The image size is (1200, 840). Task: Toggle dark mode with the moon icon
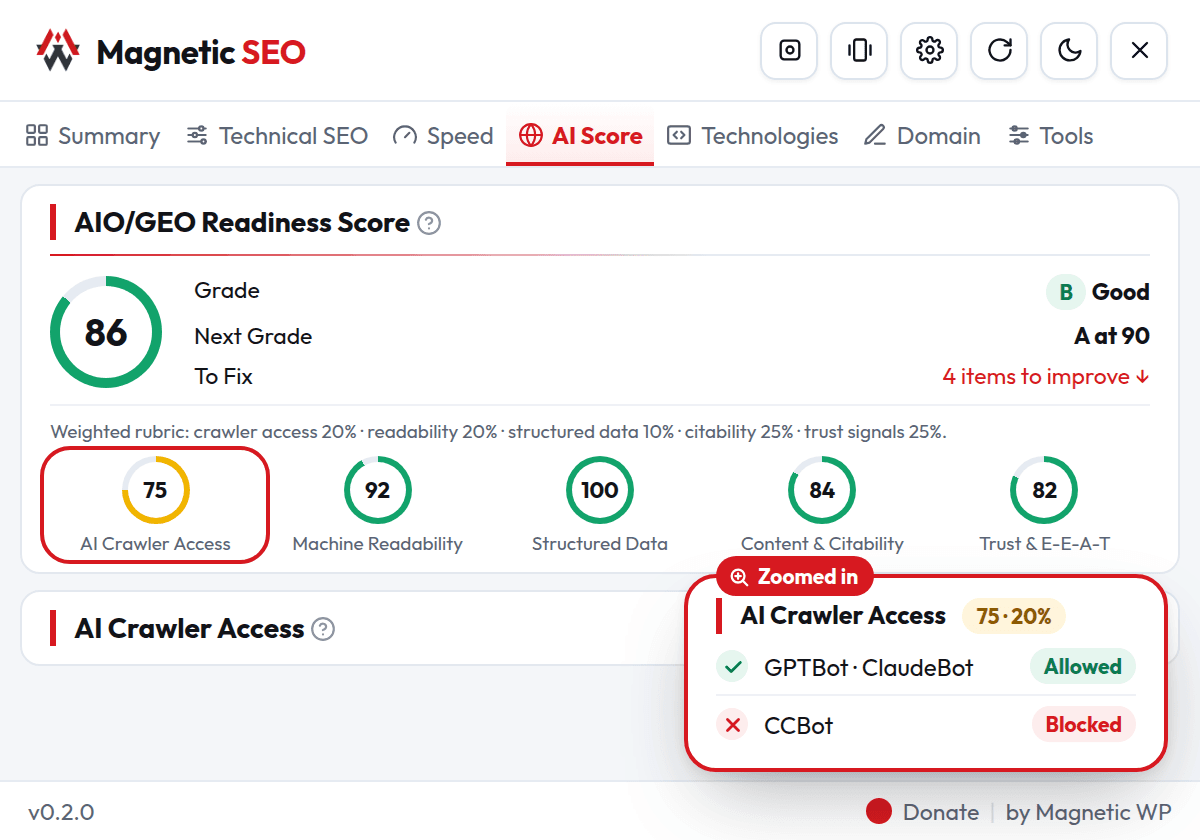pos(1070,50)
